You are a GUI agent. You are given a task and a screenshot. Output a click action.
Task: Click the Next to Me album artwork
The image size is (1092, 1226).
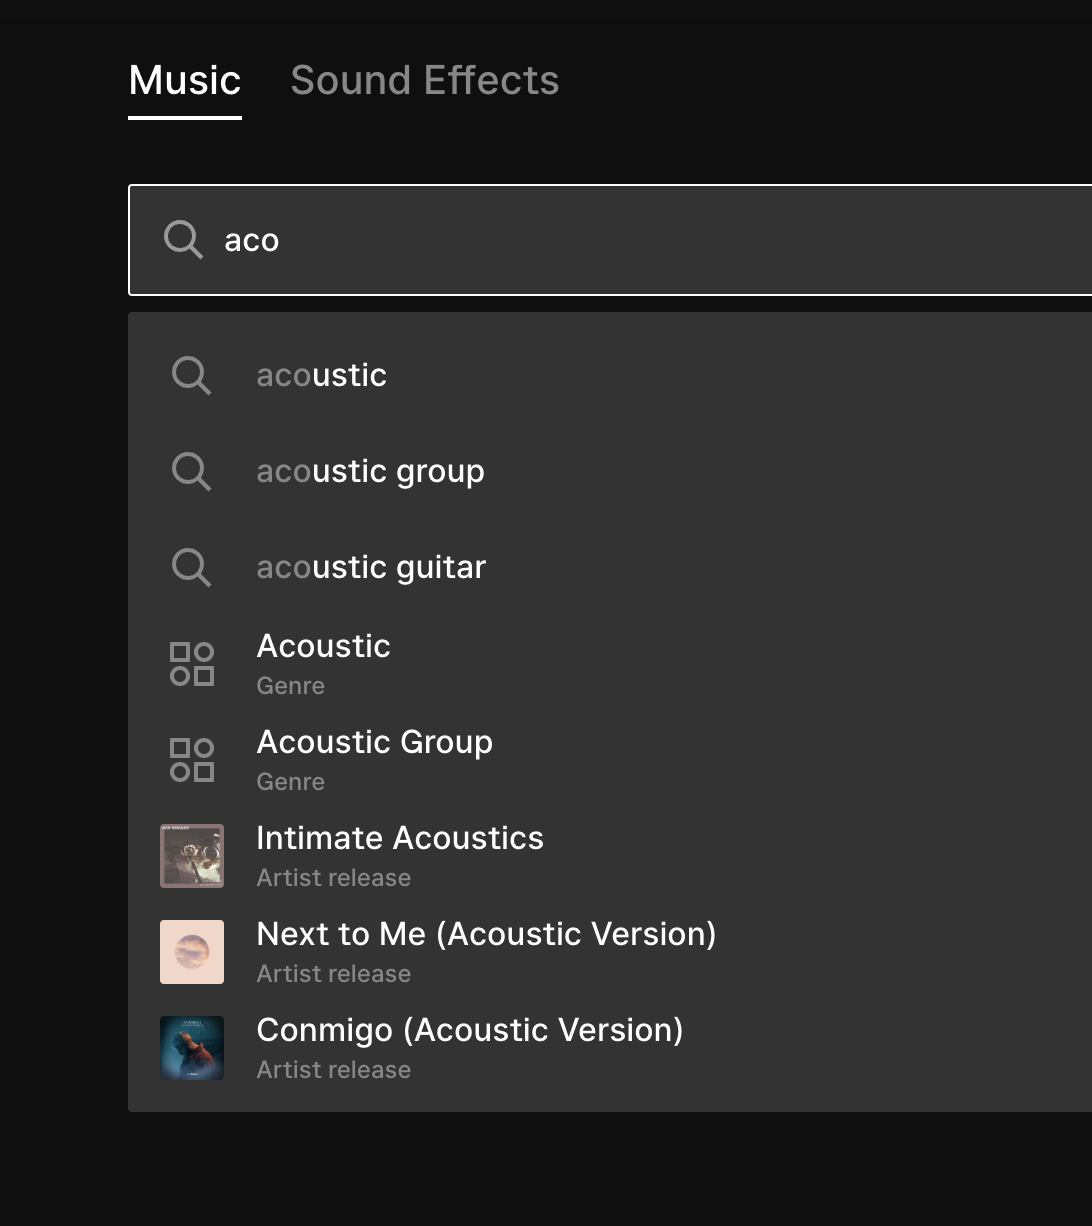coord(192,952)
